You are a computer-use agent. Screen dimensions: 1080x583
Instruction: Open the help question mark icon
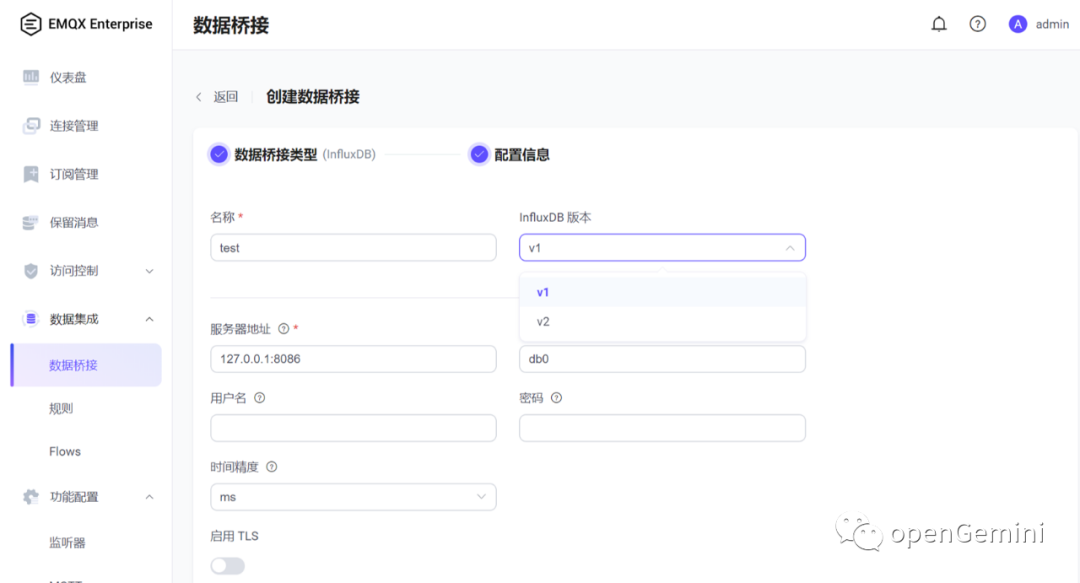click(977, 23)
